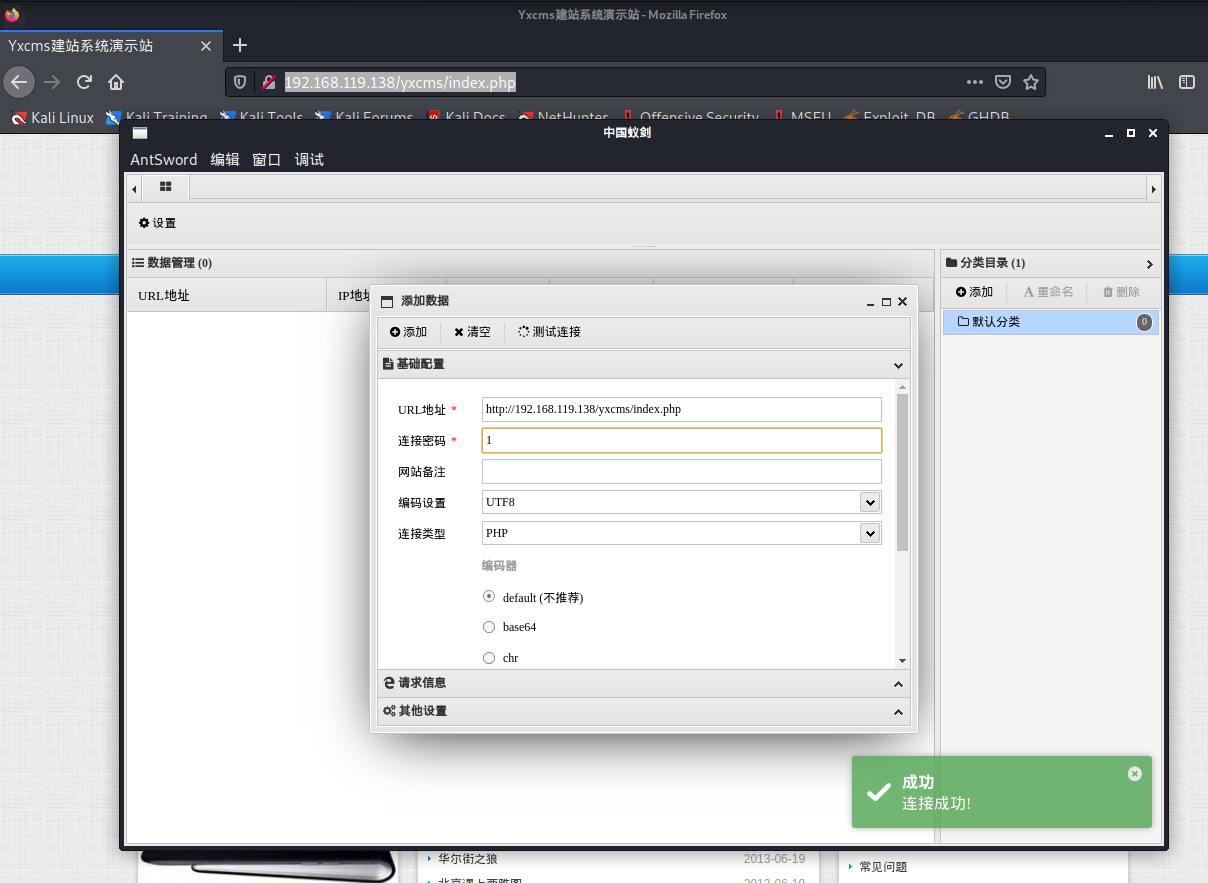Expand the 请求信息 section
This screenshot has height=883, width=1208.
[645, 683]
